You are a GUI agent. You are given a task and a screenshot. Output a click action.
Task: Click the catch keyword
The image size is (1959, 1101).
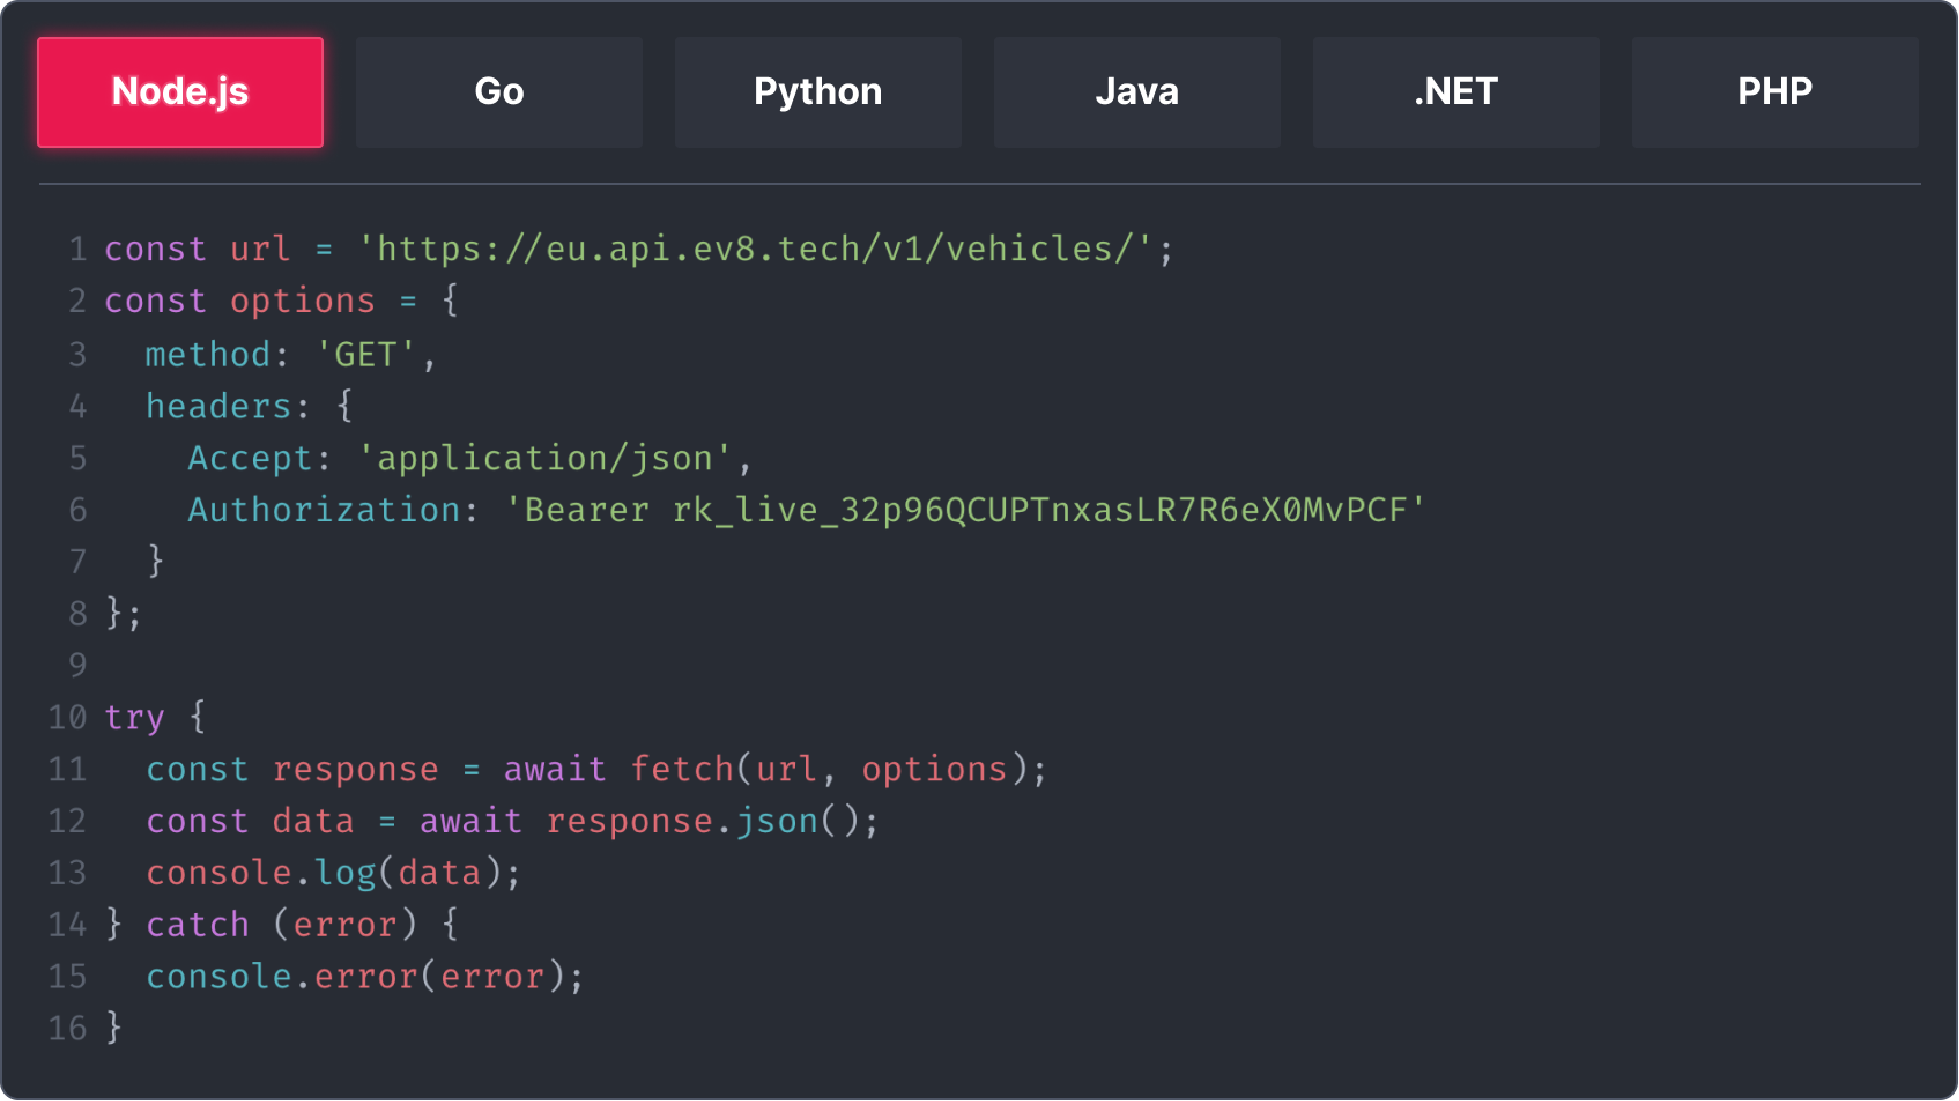tap(197, 924)
